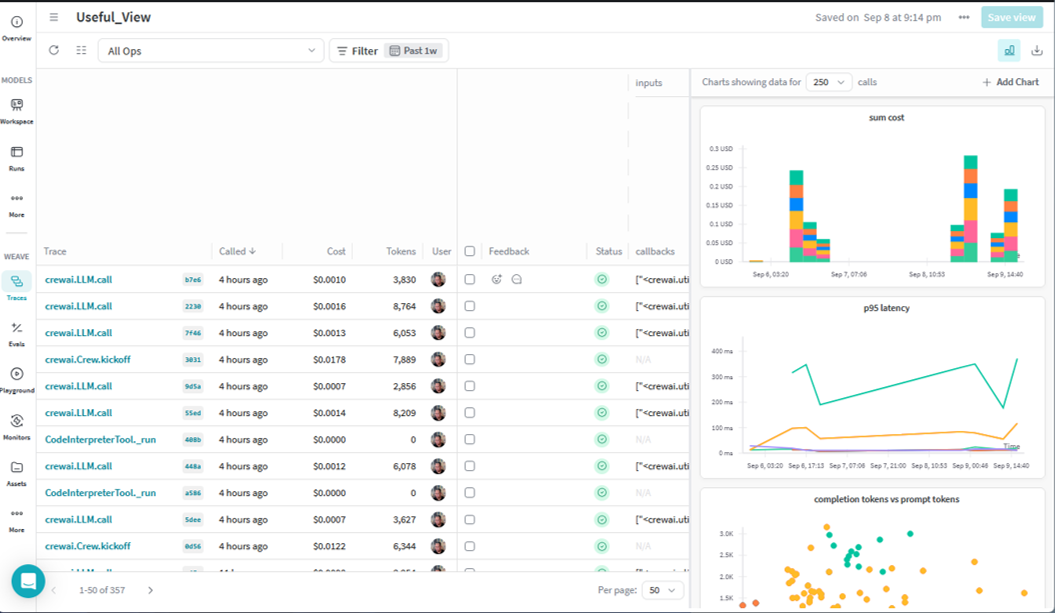This screenshot has height=613, width=1055.
Task: Open the Assets sidebar section
Action: [17, 472]
